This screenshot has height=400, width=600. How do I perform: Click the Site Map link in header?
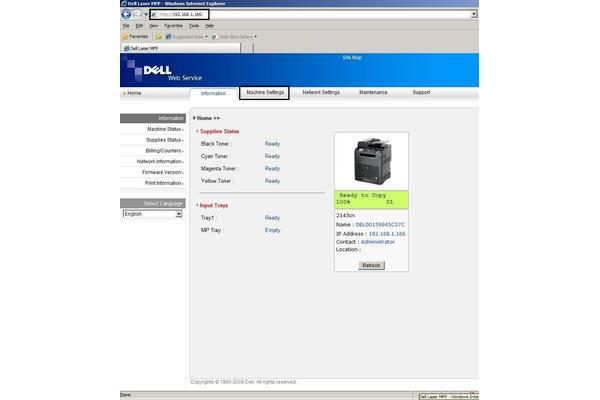pos(352,57)
